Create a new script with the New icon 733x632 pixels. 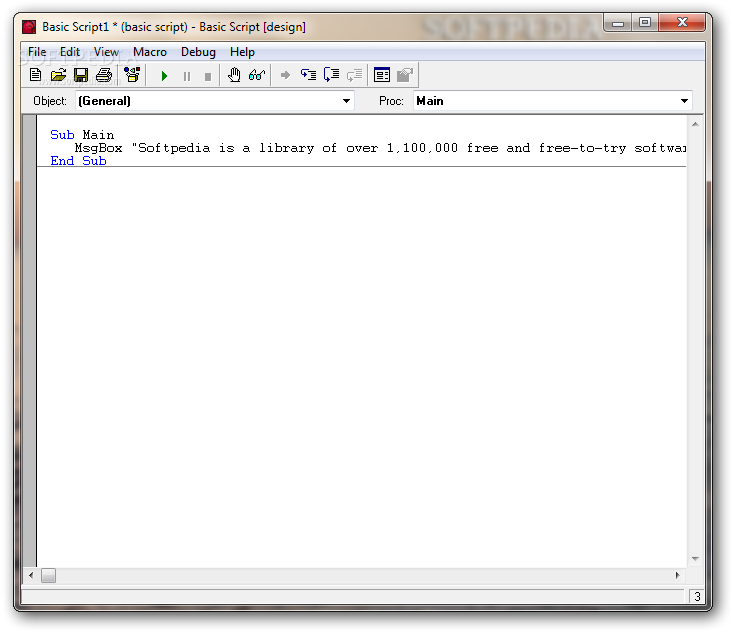(36, 75)
